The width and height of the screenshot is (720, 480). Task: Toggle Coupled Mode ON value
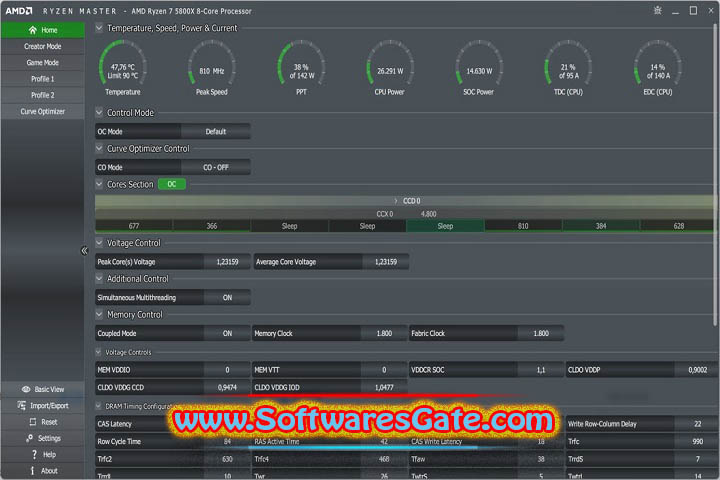coord(227,333)
